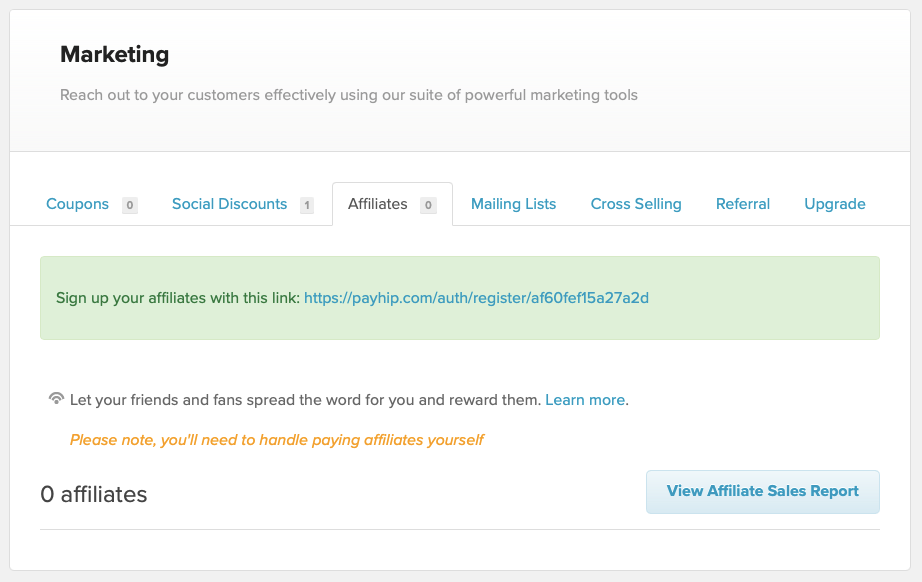Click the Coupons count badge showing 0

[x=130, y=205]
